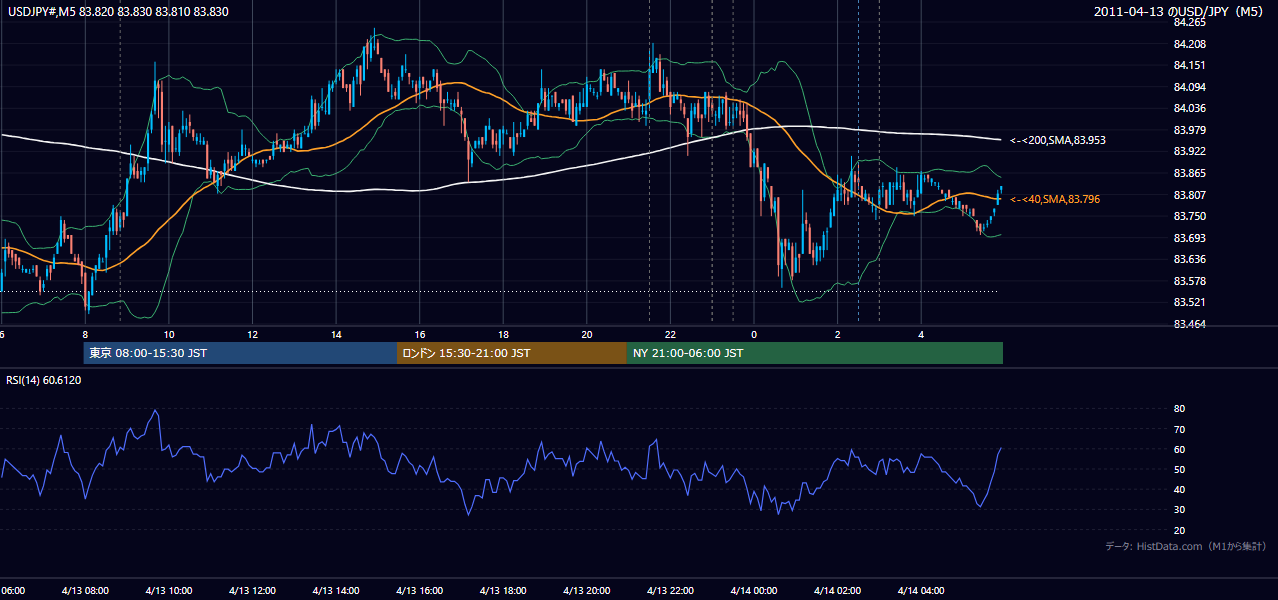Viewport: 1278px width, 600px height.
Task: Click the NY 21:00-06:00 JST session bar
Action: click(x=815, y=353)
